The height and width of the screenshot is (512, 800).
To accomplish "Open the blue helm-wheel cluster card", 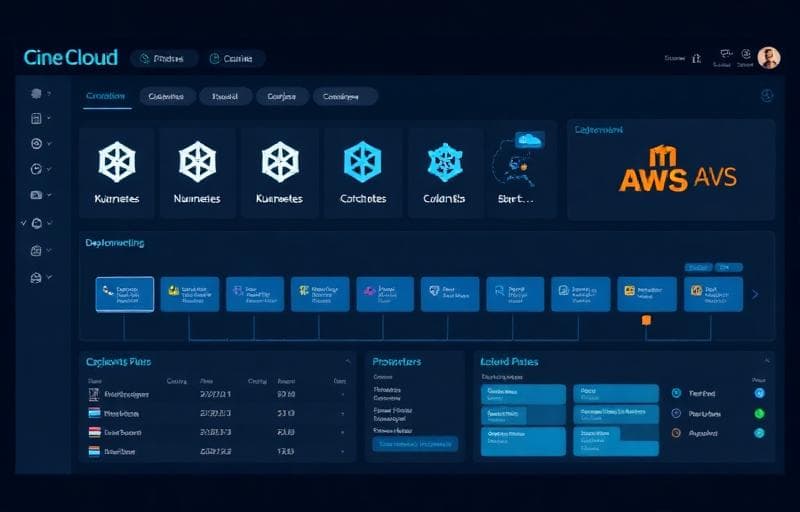I will point(444,173).
